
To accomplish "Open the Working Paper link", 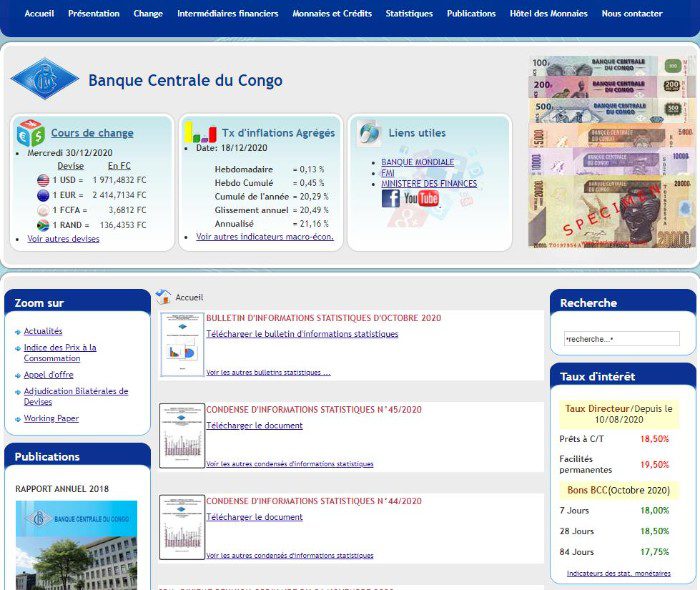I will [51, 418].
